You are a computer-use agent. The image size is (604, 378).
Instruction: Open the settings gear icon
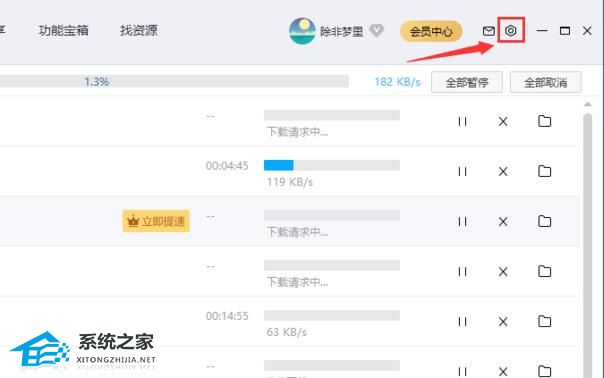(511, 30)
